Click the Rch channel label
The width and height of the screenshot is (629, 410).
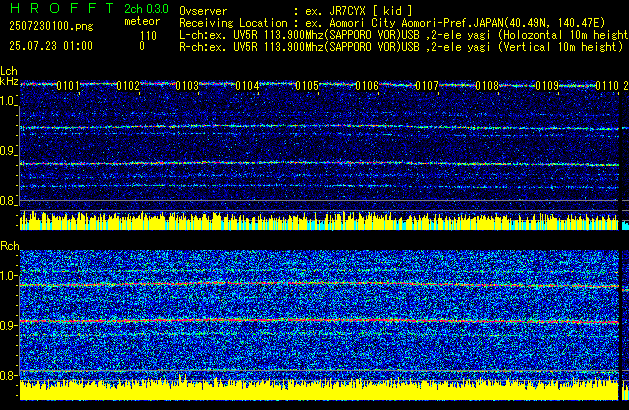pyautogui.click(x=10, y=246)
